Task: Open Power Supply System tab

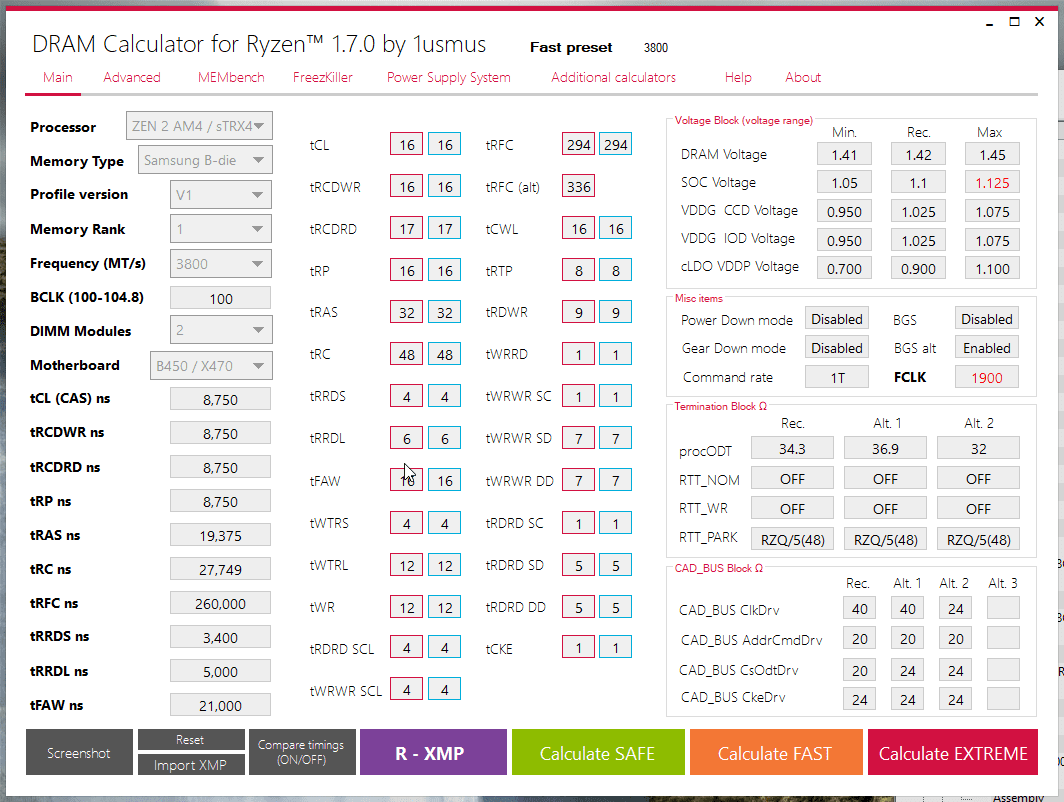Action: tap(449, 77)
